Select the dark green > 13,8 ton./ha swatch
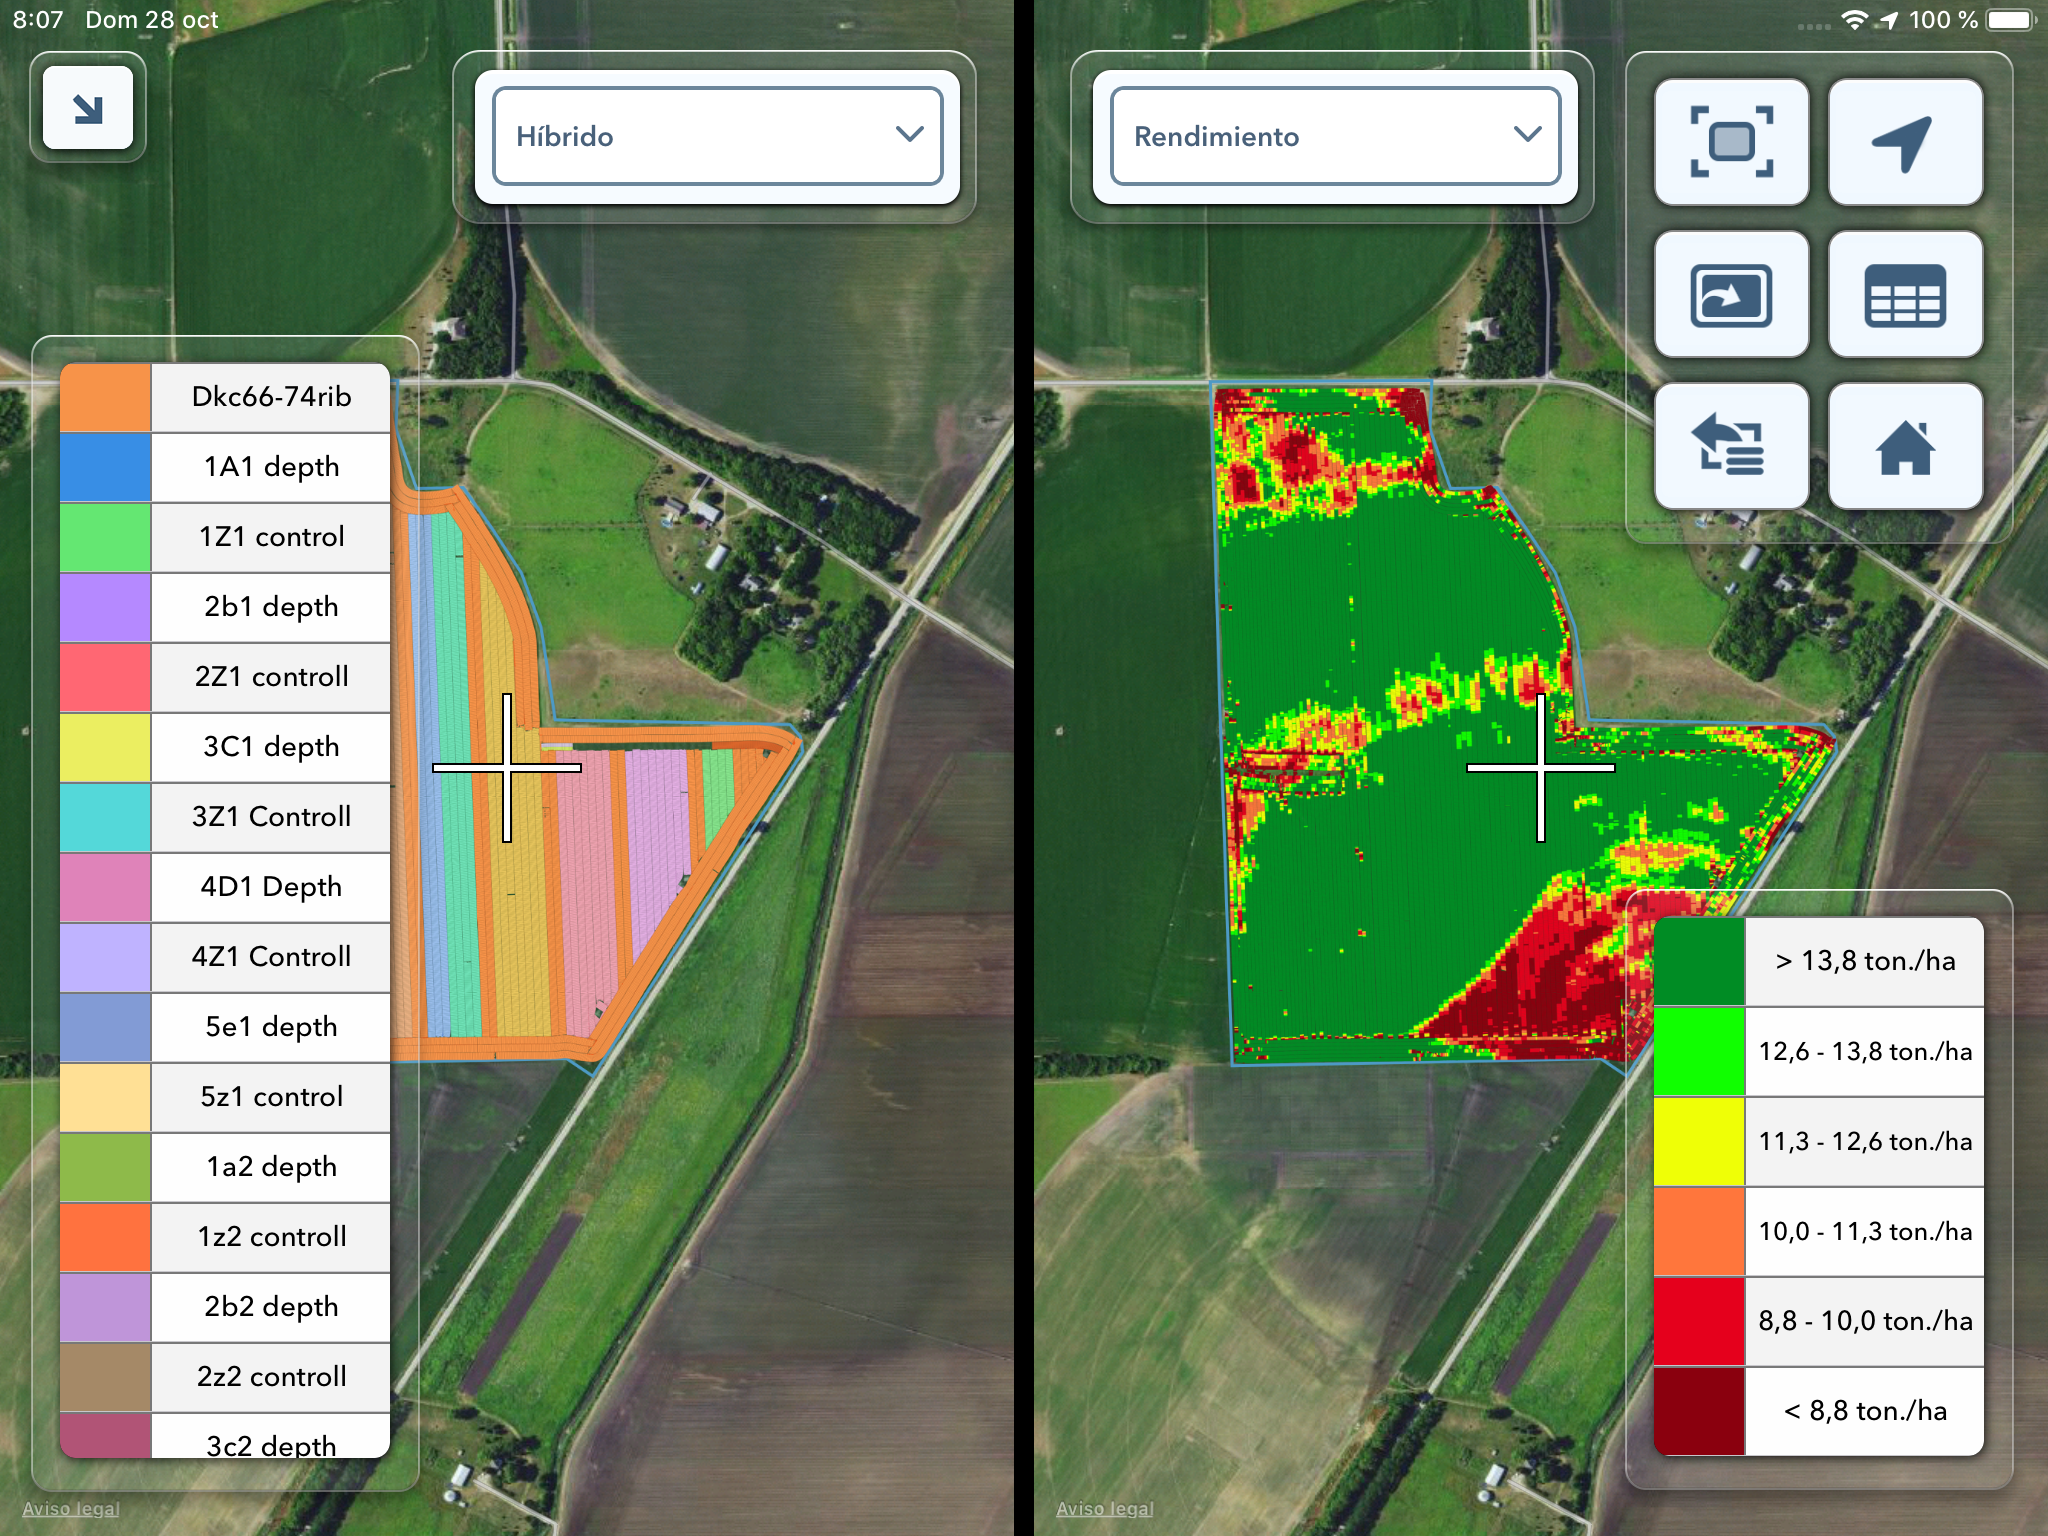 (1699, 961)
